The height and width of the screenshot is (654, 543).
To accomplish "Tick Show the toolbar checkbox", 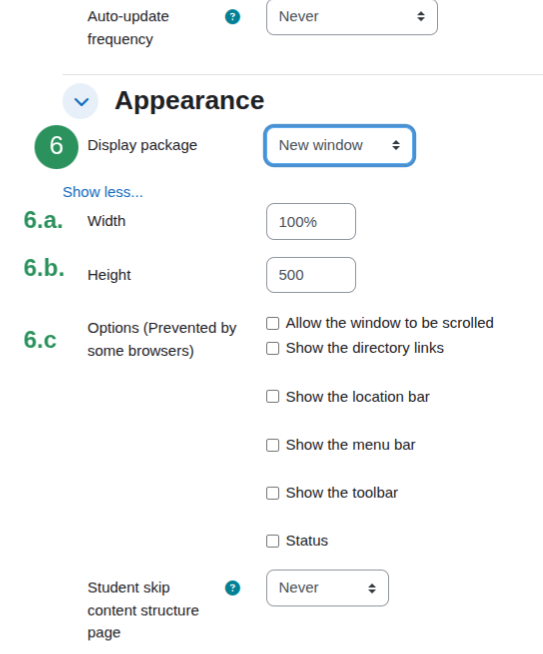I will click(273, 493).
